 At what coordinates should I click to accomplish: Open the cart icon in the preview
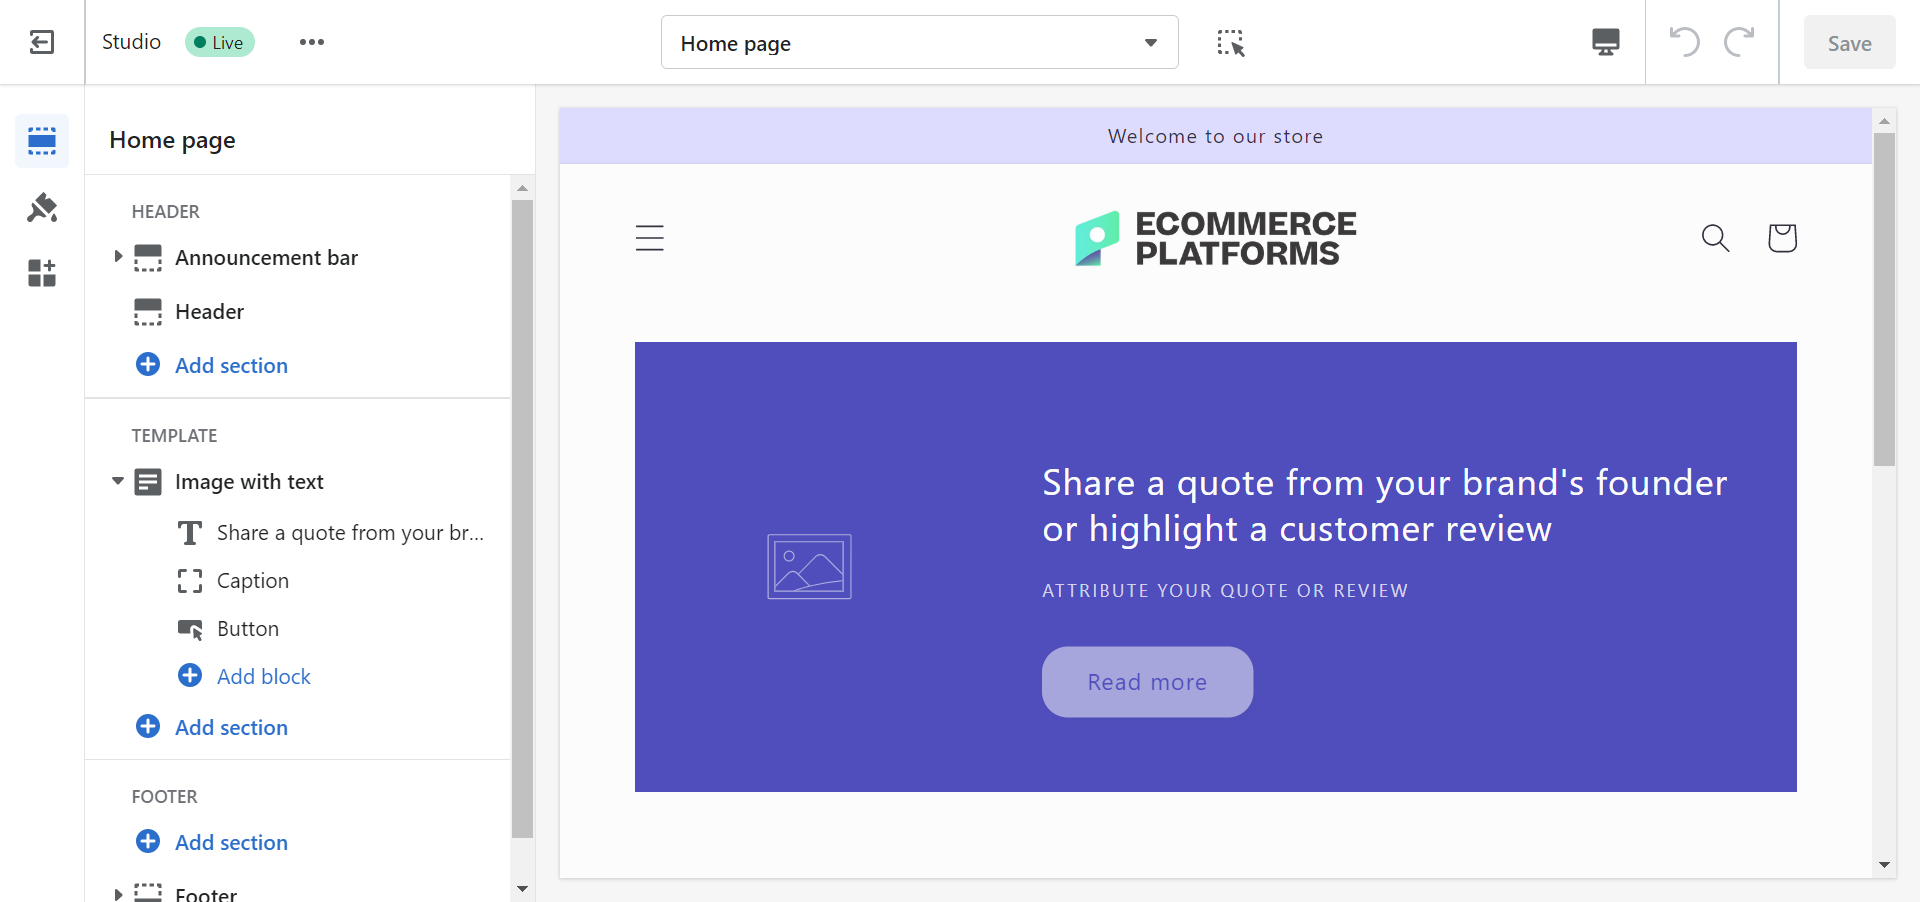point(1782,238)
